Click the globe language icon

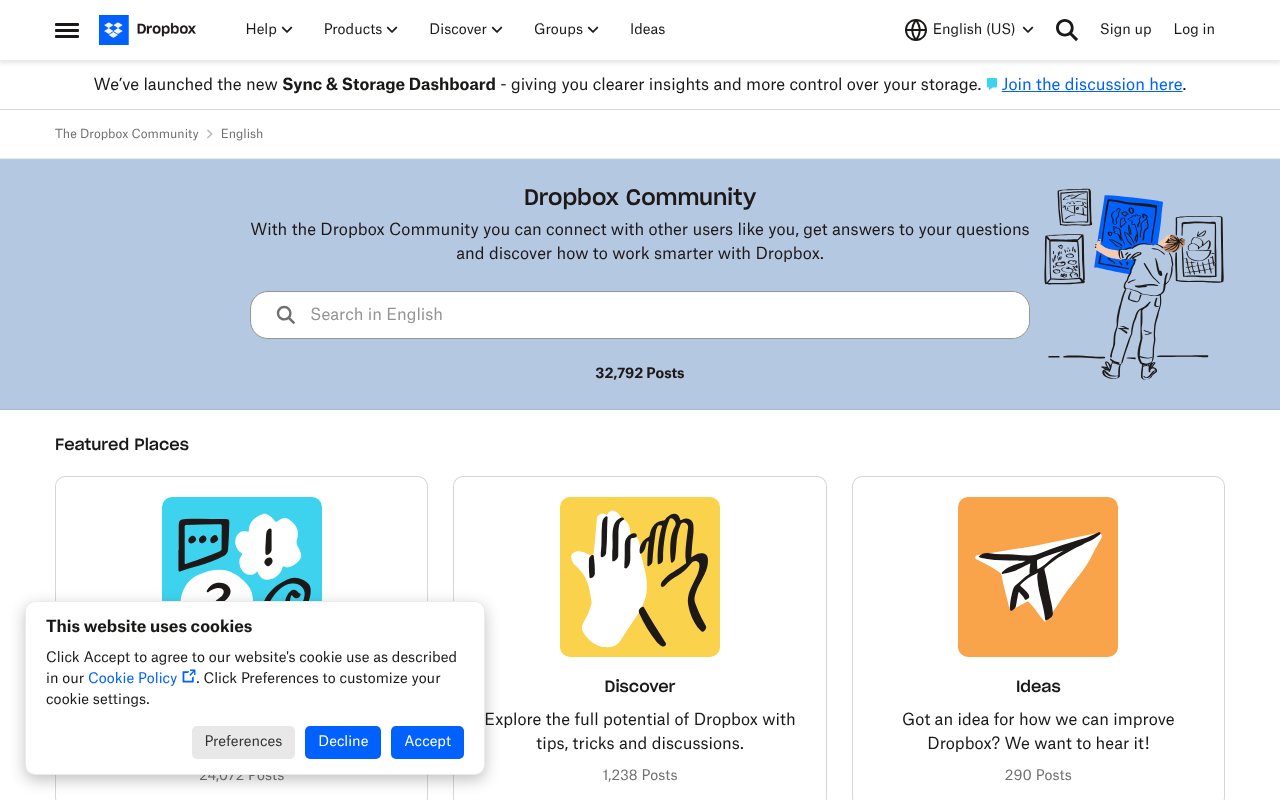pos(915,30)
